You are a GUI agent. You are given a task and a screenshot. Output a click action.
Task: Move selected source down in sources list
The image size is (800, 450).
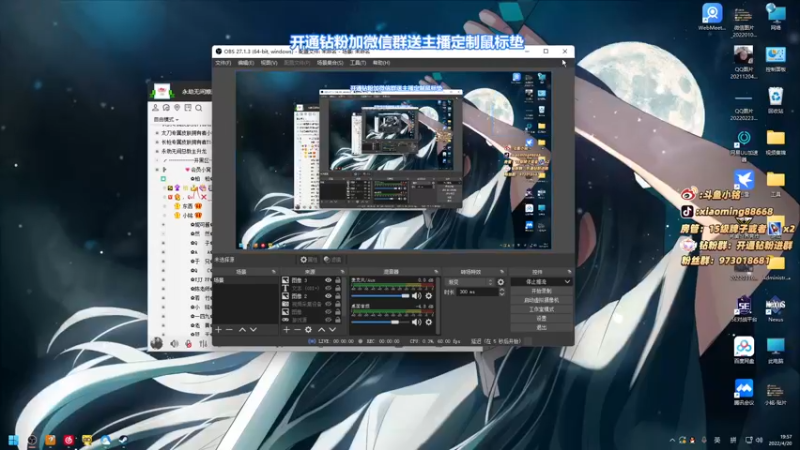pyautogui.click(x=332, y=330)
